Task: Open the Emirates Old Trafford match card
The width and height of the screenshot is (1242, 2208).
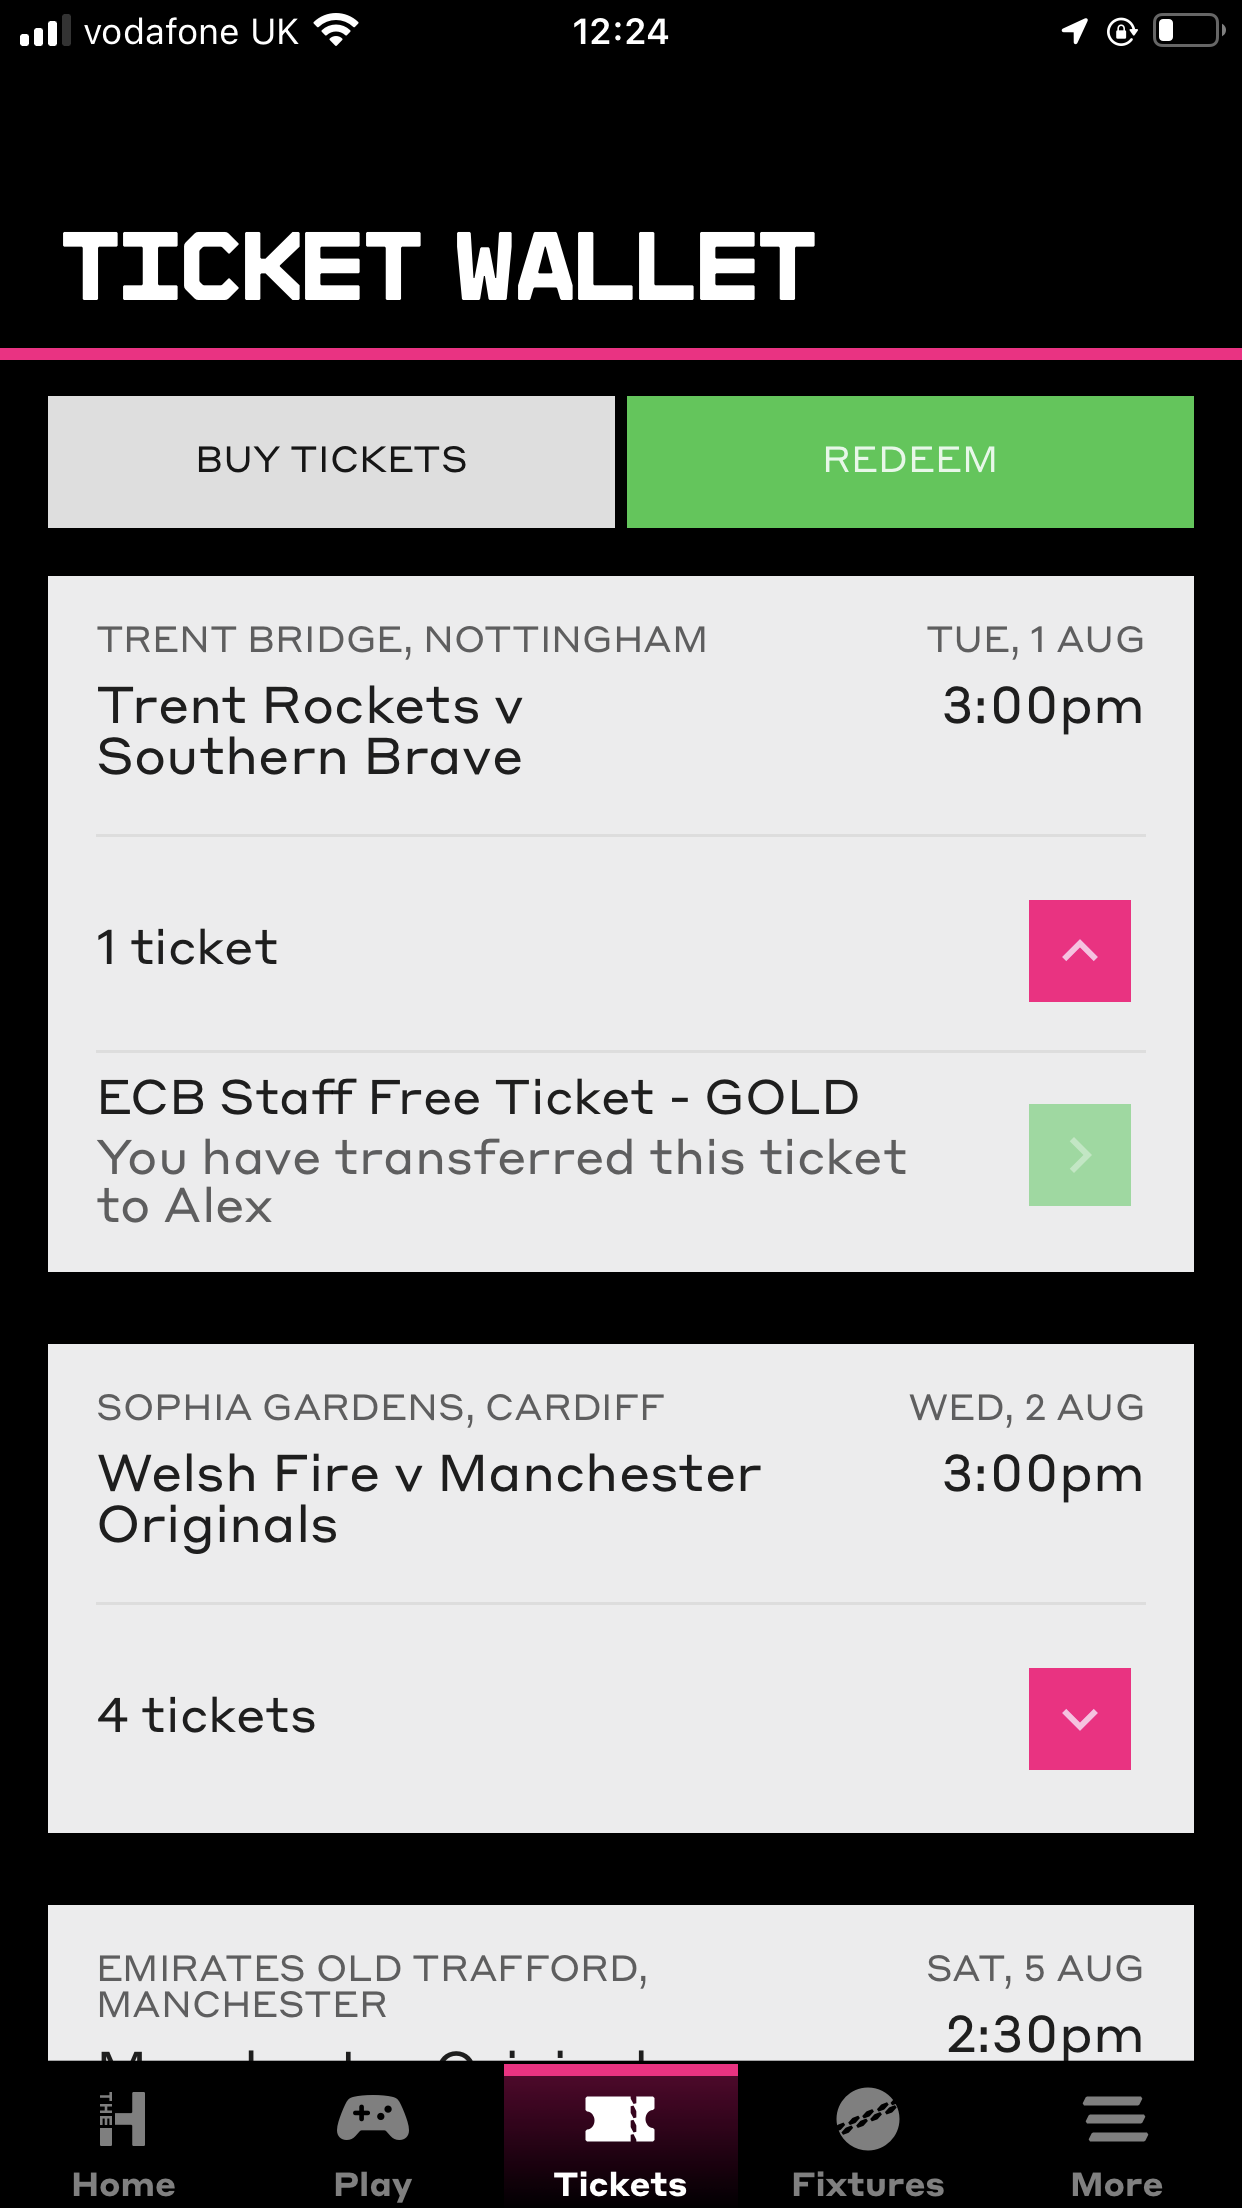Action: [x=621, y=1983]
